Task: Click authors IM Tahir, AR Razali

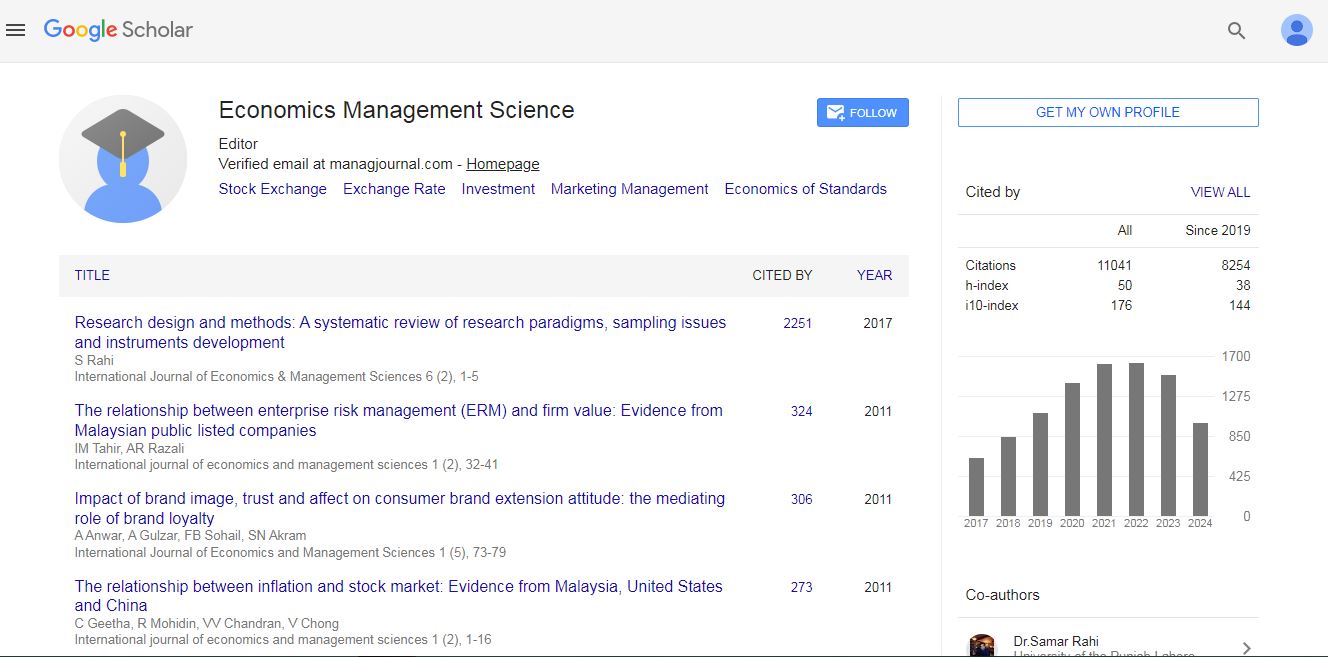Action: (129, 448)
